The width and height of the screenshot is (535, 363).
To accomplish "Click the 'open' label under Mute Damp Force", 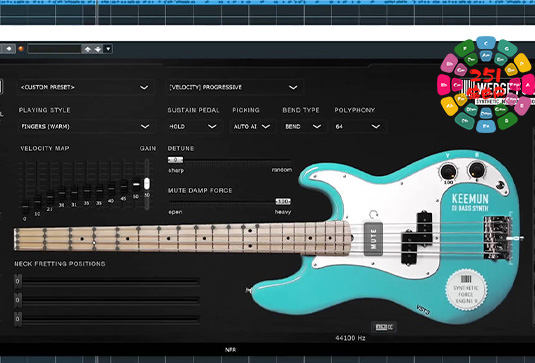I will pyautogui.click(x=175, y=212).
